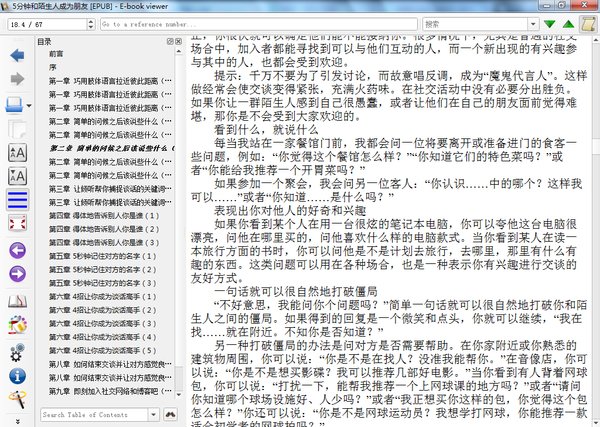
Task: Open the TOC search history dropdown arrow
Action: click(x=153, y=415)
